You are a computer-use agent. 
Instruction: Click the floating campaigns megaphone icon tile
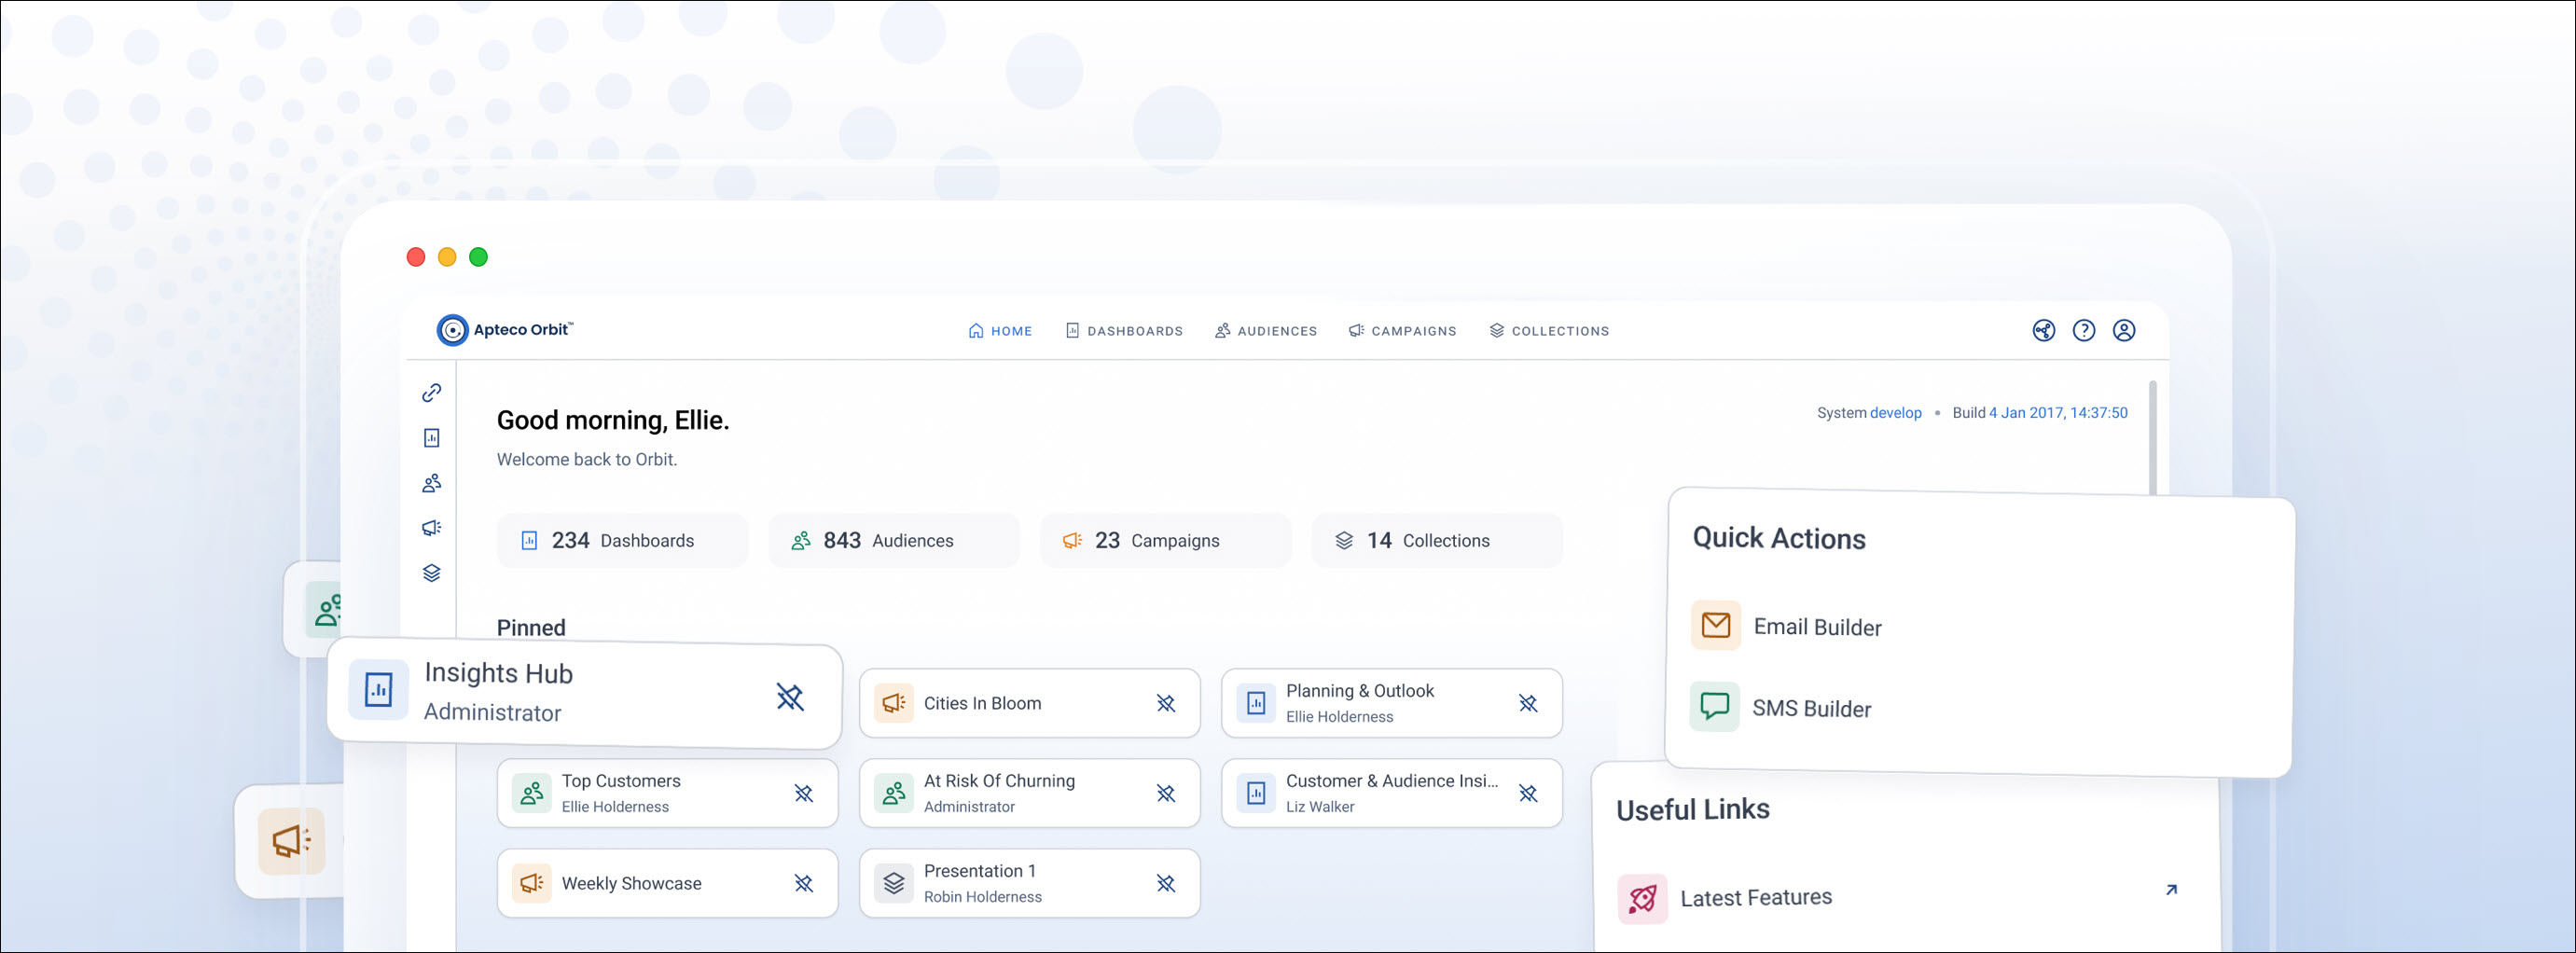(x=291, y=841)
